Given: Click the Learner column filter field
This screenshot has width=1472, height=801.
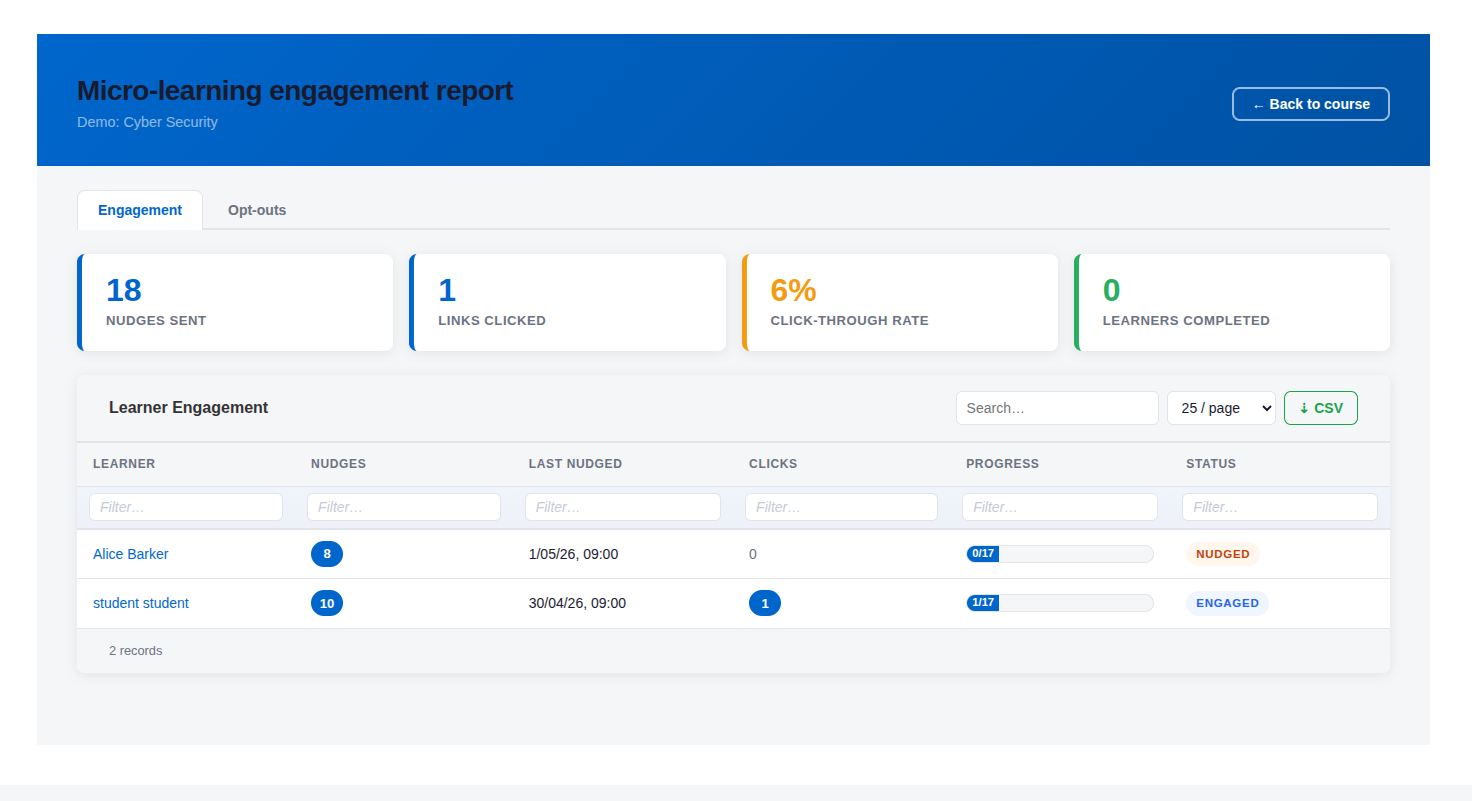Looking at the screenshot, I should [x=186, y=507].
